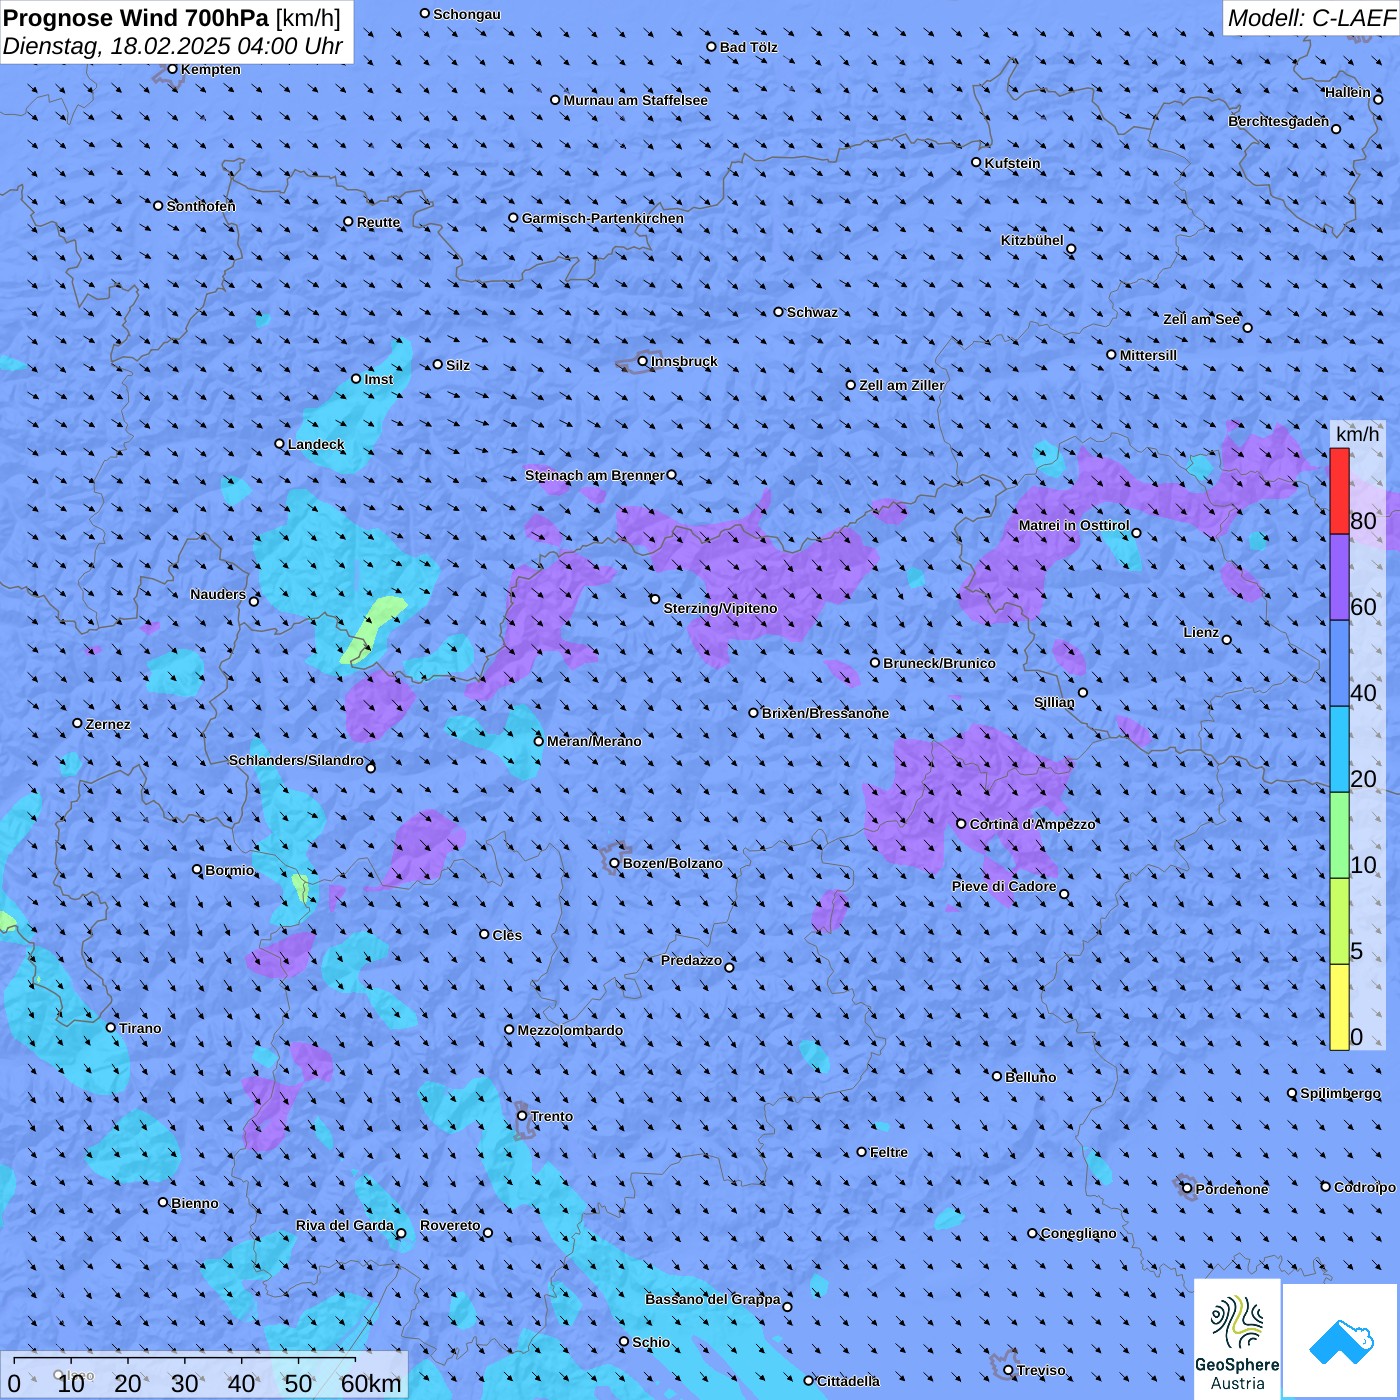
Task: Click the Mezzolombardo label
Action: point(570,1030)
